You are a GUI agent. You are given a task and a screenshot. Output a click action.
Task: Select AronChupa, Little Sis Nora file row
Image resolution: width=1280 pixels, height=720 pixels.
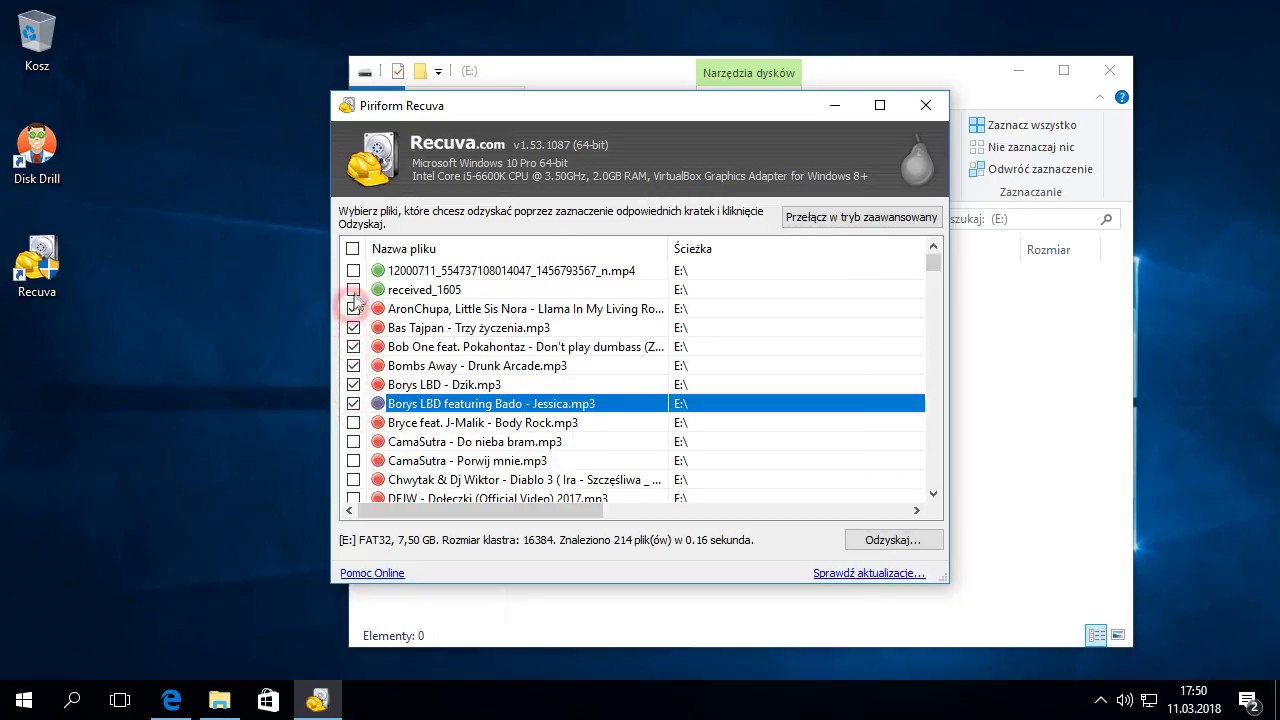633,309
